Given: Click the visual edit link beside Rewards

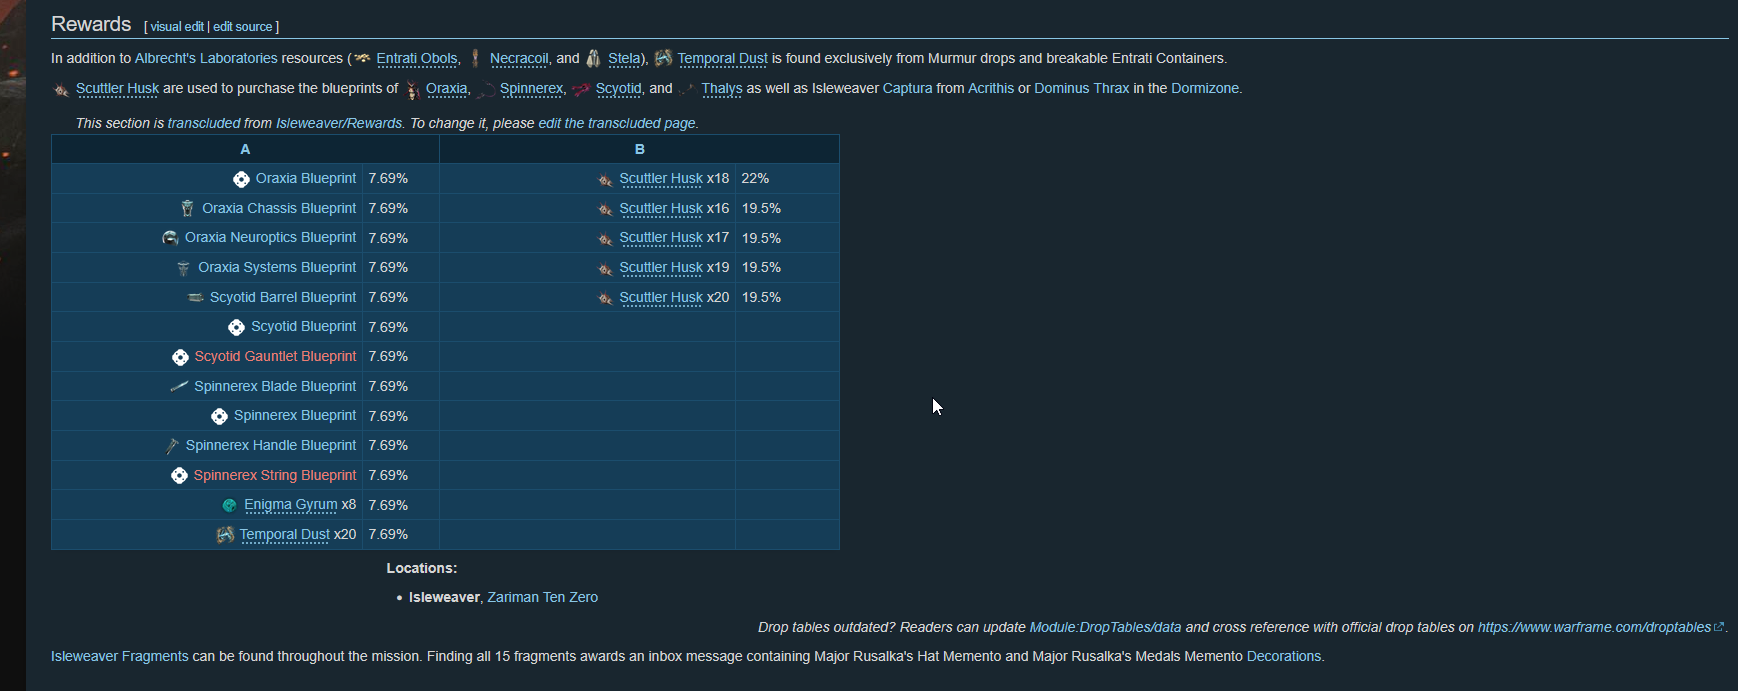Looking at the screenshot, I should coord(177,27).
